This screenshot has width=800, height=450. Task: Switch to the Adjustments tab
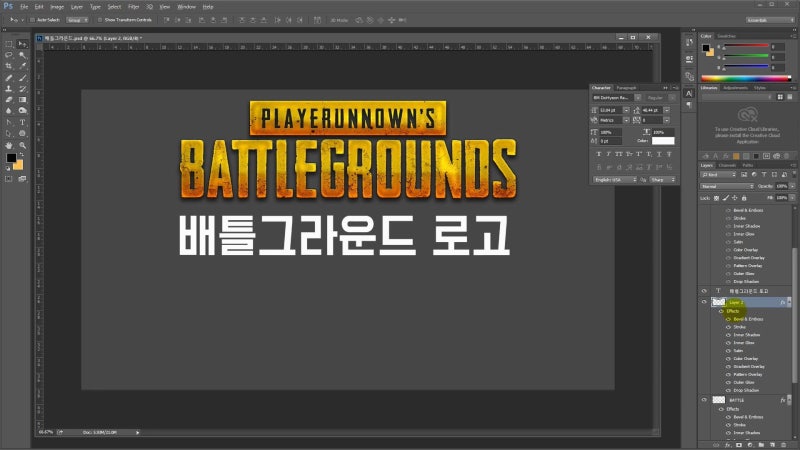point(735,88)
